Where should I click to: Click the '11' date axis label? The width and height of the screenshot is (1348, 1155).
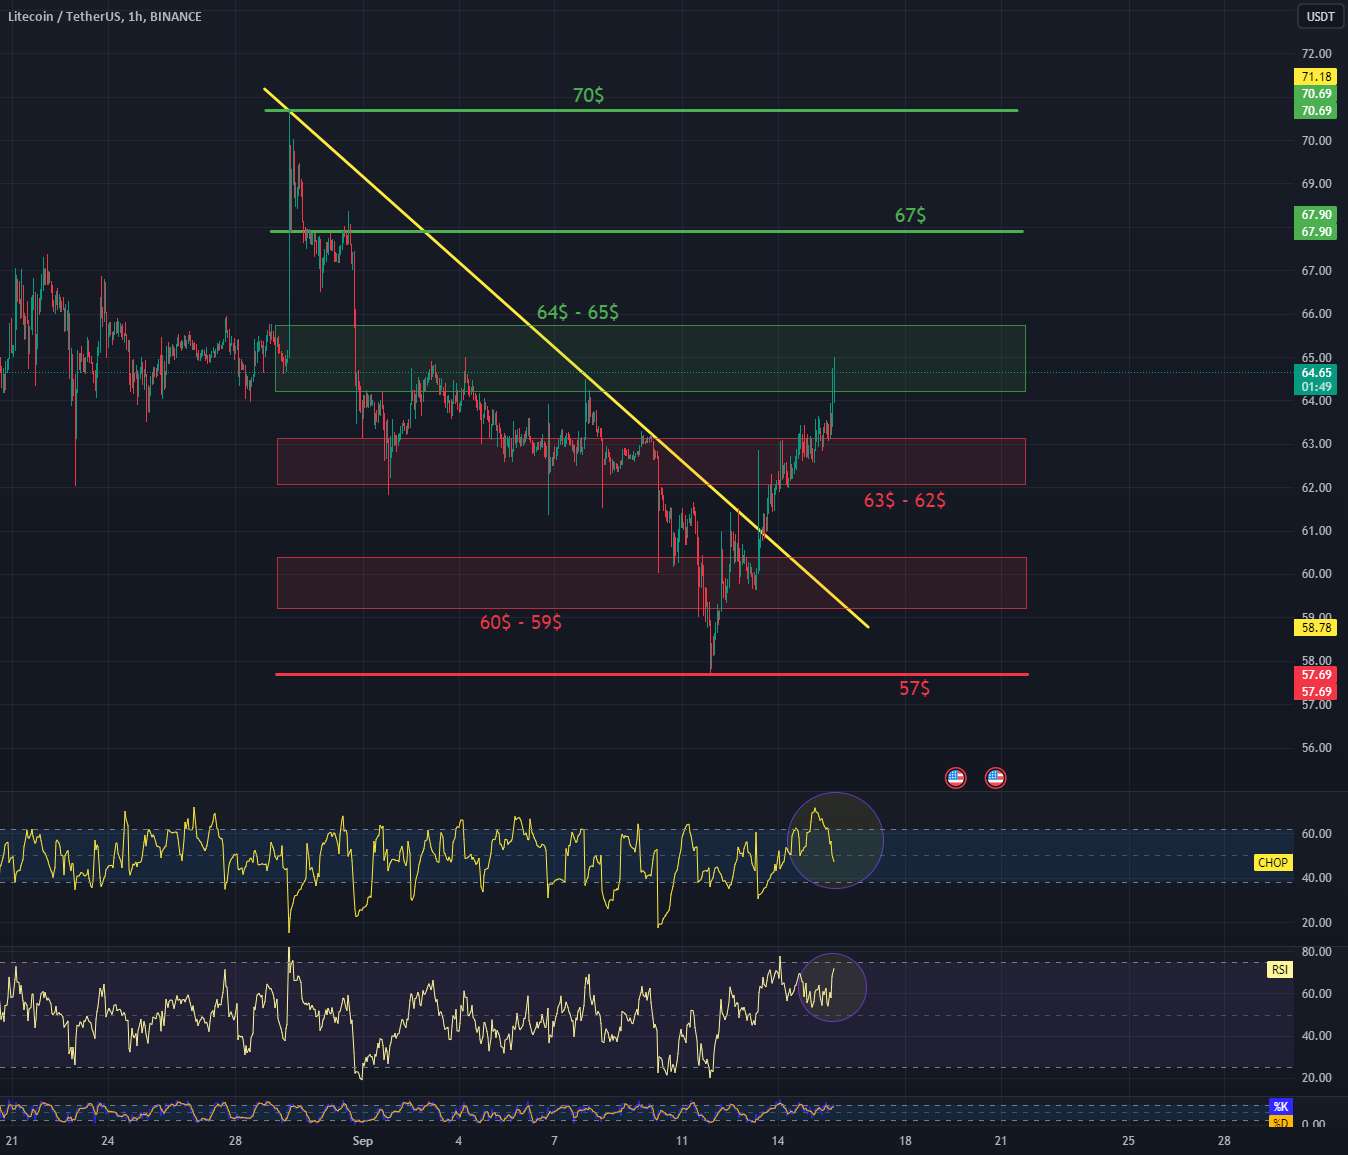tap(681, 1141)
